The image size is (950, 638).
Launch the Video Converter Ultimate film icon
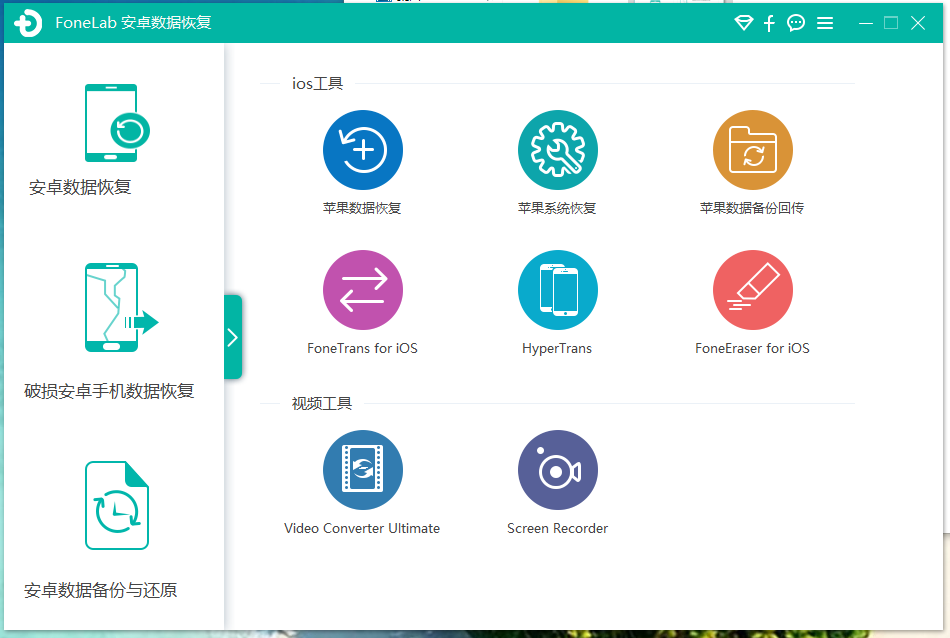click(362, 470)
